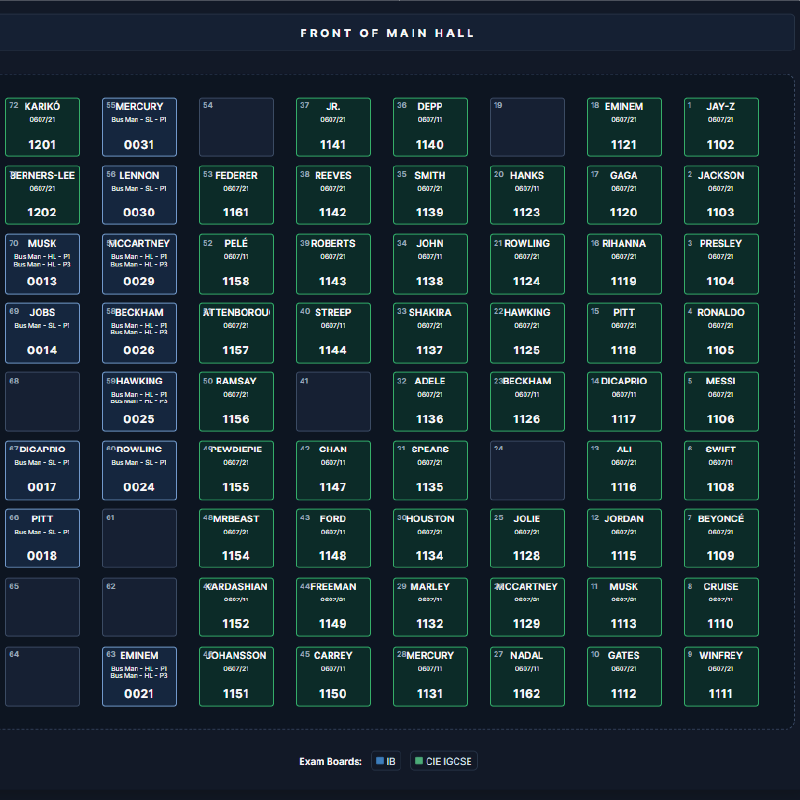Select STREEP seat card 1144
Viewport: 800px width, 800px height.
tap(333, 333)
